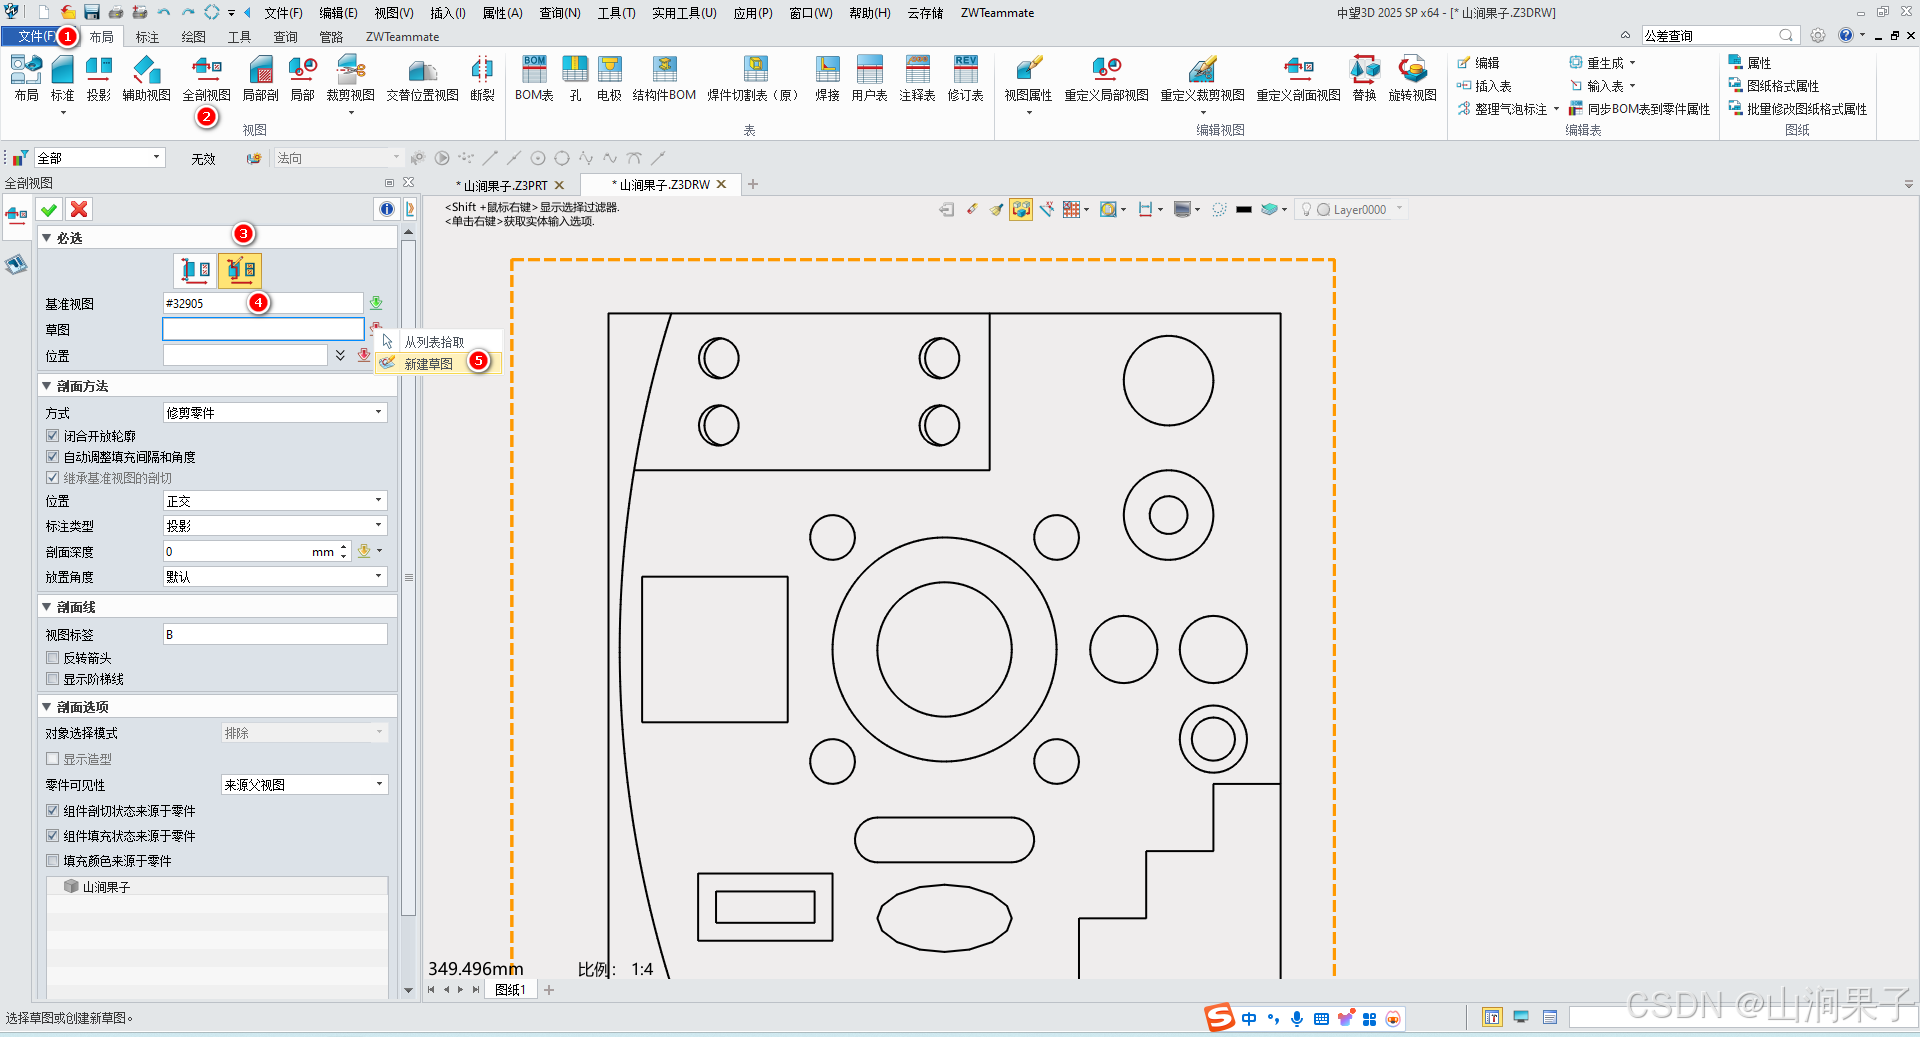The width and height of the screenshot is (1920, 1037).
Task: Click the 布局 layout ribbon icon
Action: click(x=26, y=78)
